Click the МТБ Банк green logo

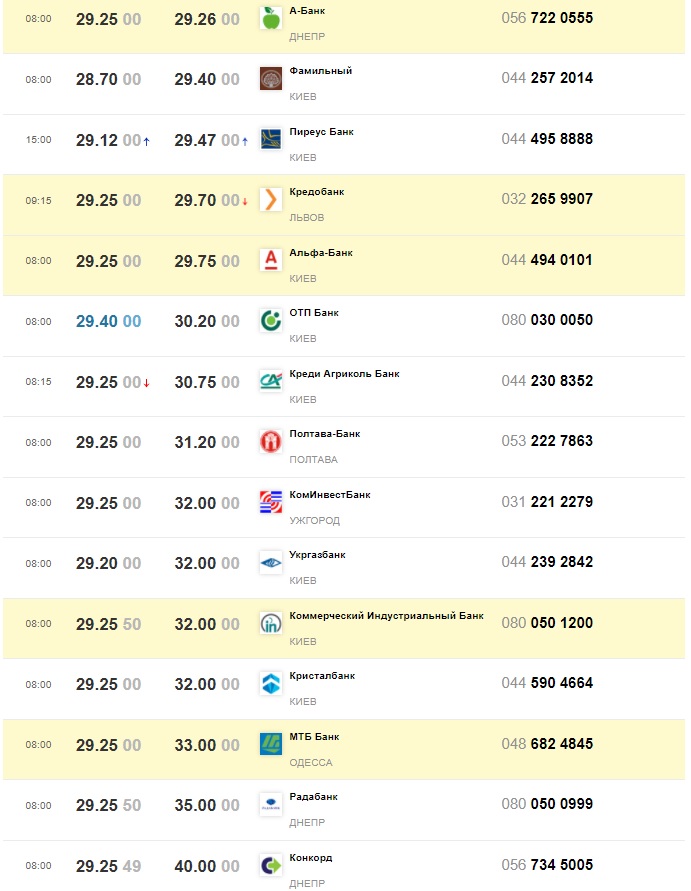pyautogui.click(x=270, y=744)
